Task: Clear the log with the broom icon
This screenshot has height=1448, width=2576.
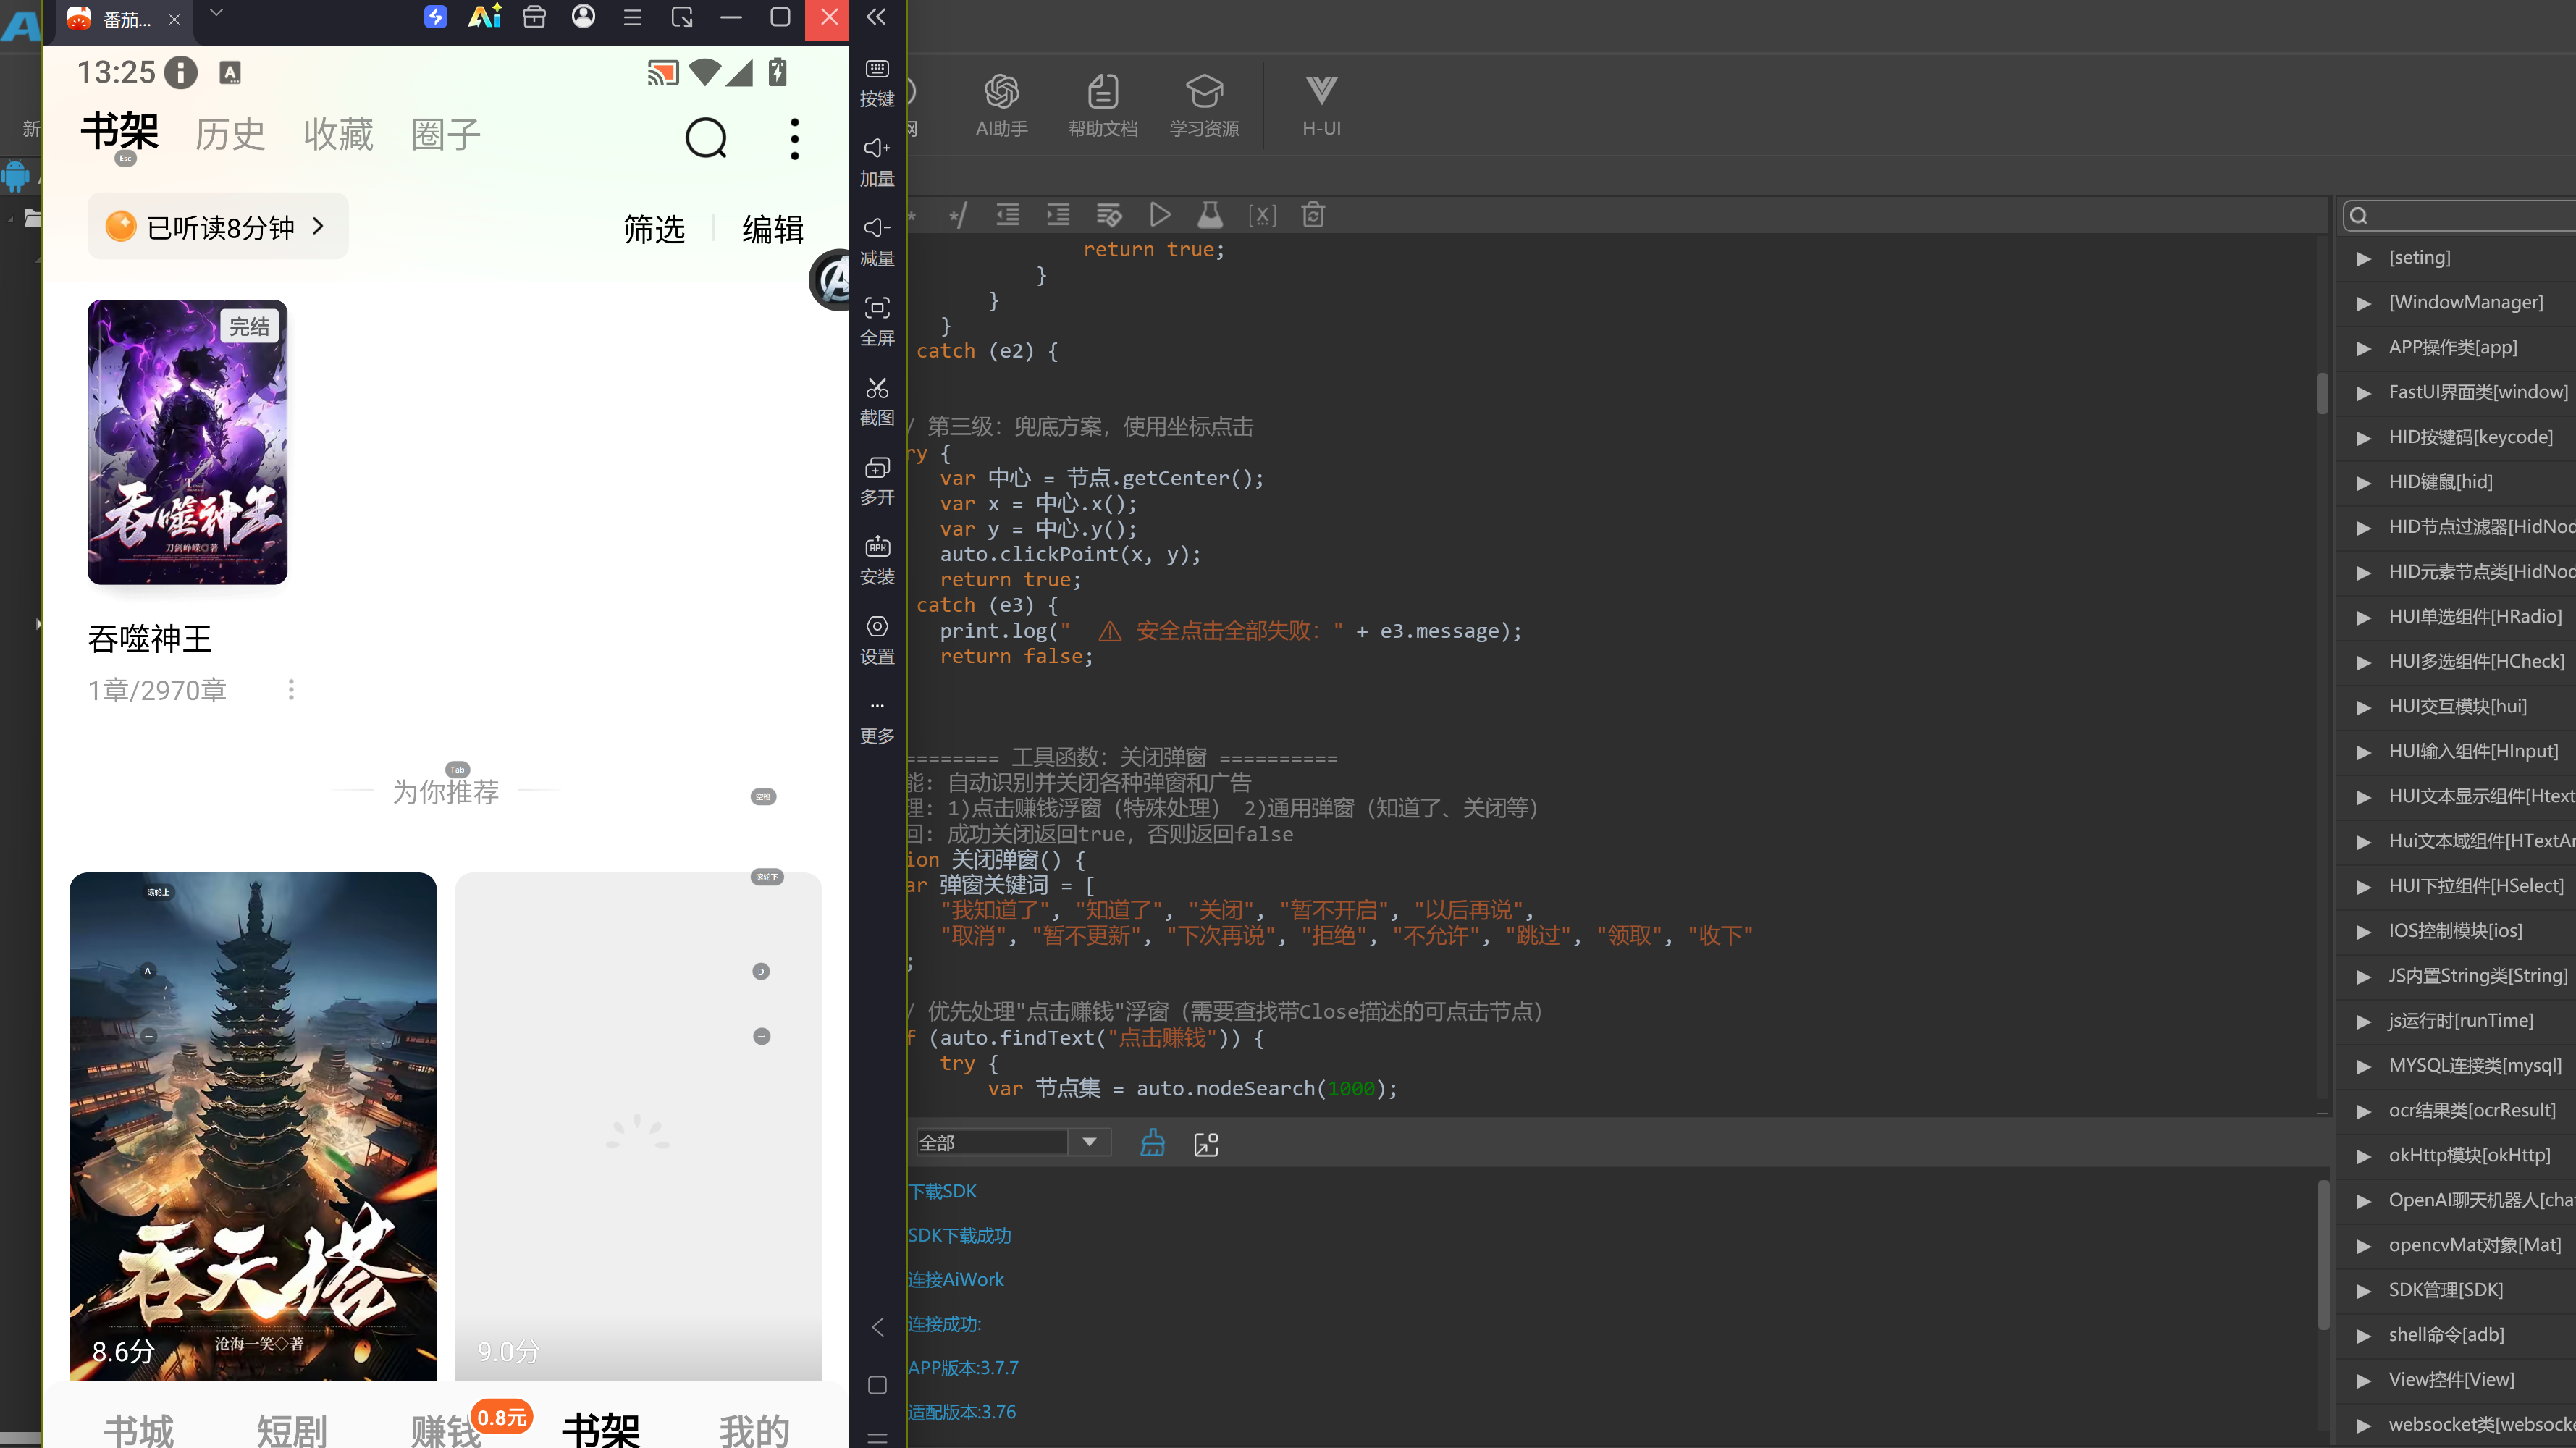Action: point(1152,1143)
